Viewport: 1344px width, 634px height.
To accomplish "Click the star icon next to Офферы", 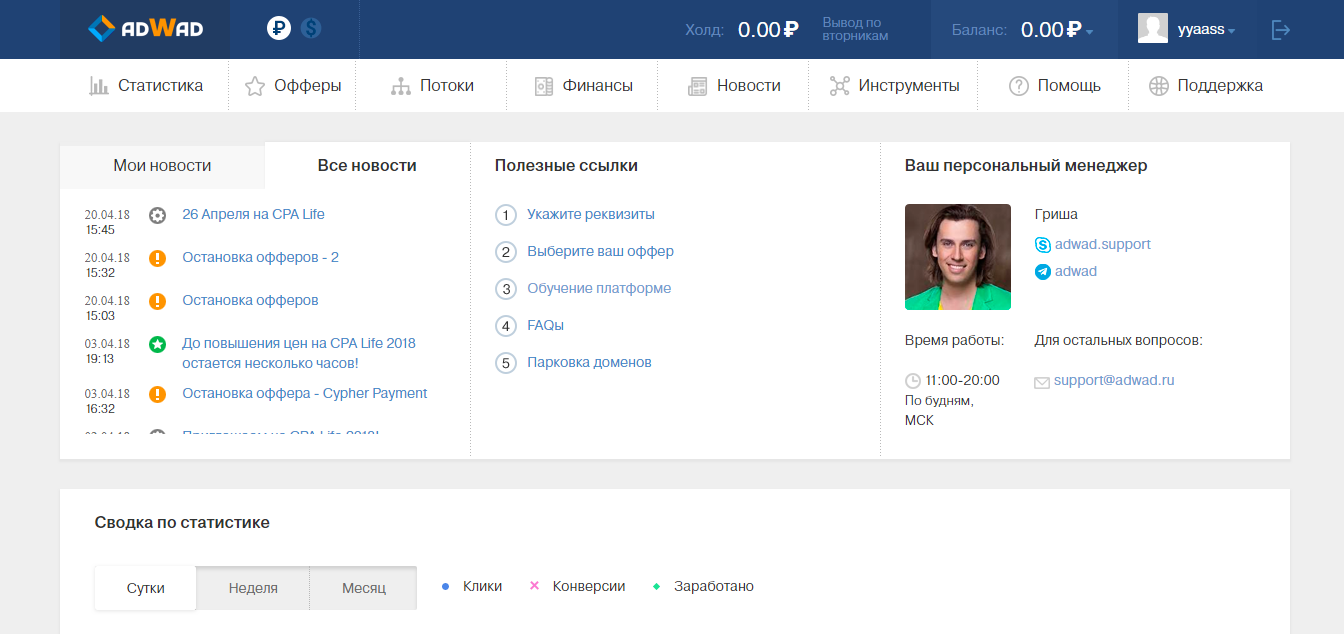I will pos(253,85).
